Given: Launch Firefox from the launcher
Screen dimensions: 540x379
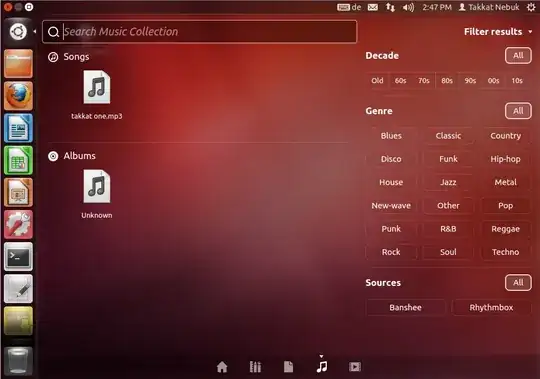Looking at the screenshot, I should 19,96.
